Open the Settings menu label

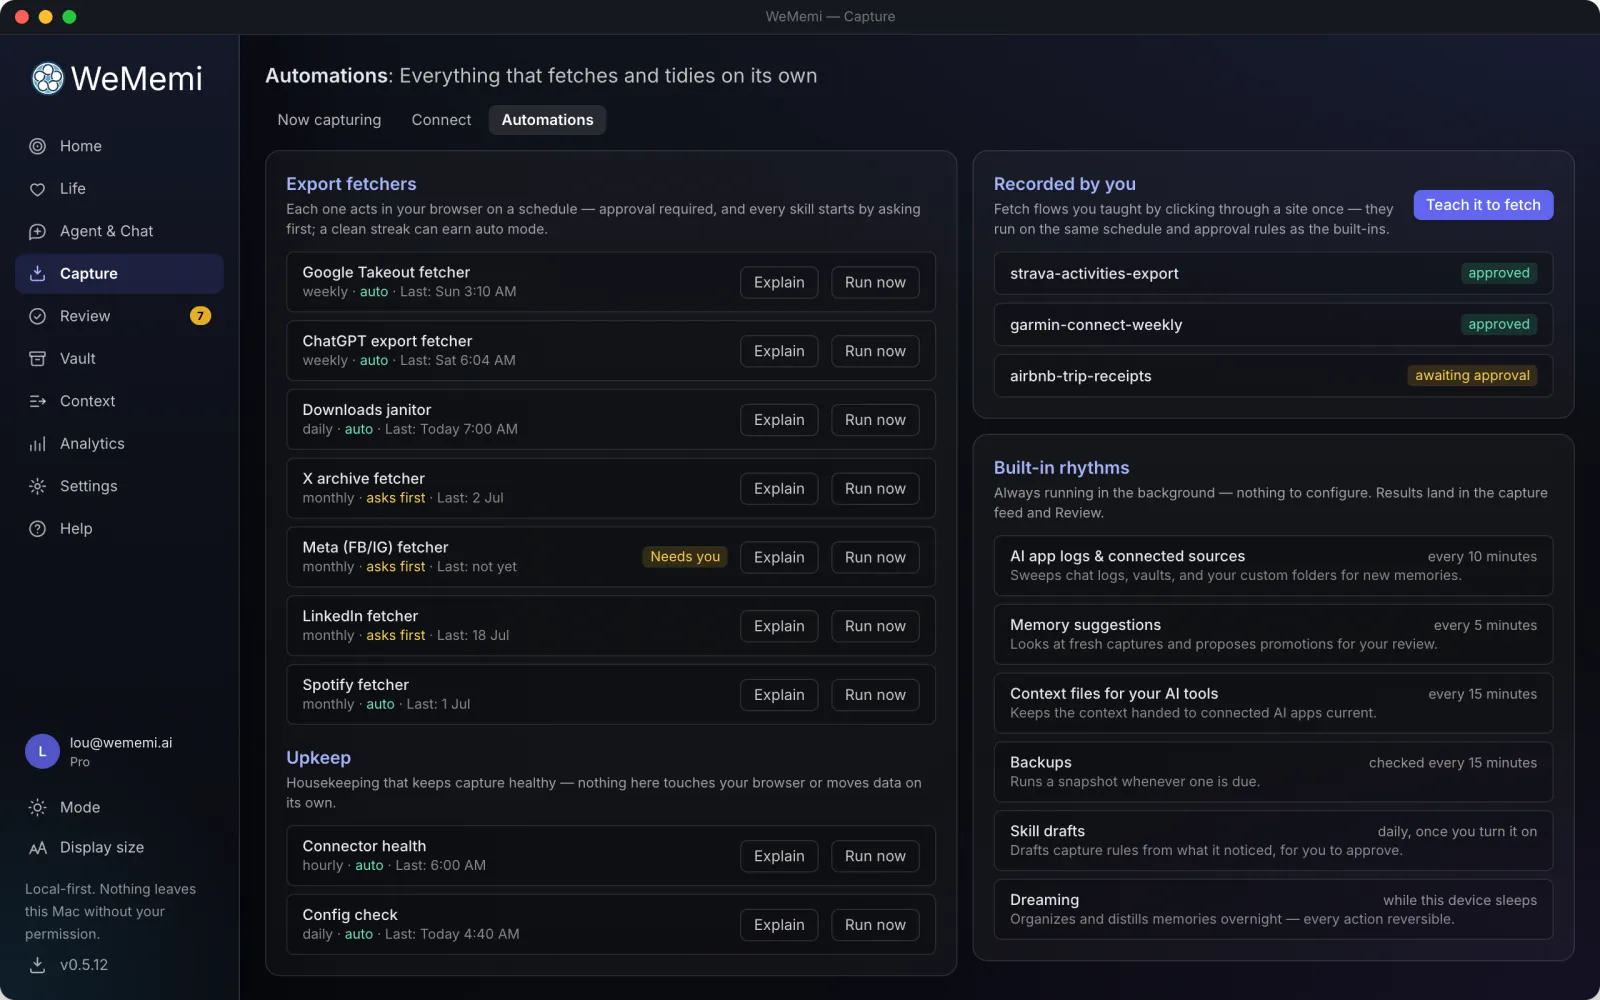click(x=89, y=486)
